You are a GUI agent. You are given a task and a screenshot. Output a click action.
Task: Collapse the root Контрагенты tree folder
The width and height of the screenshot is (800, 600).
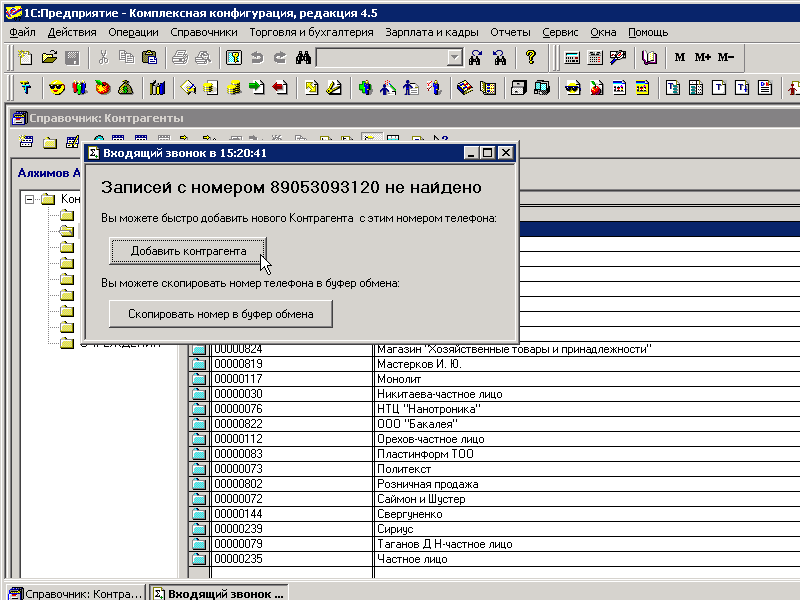click(30, 199)
